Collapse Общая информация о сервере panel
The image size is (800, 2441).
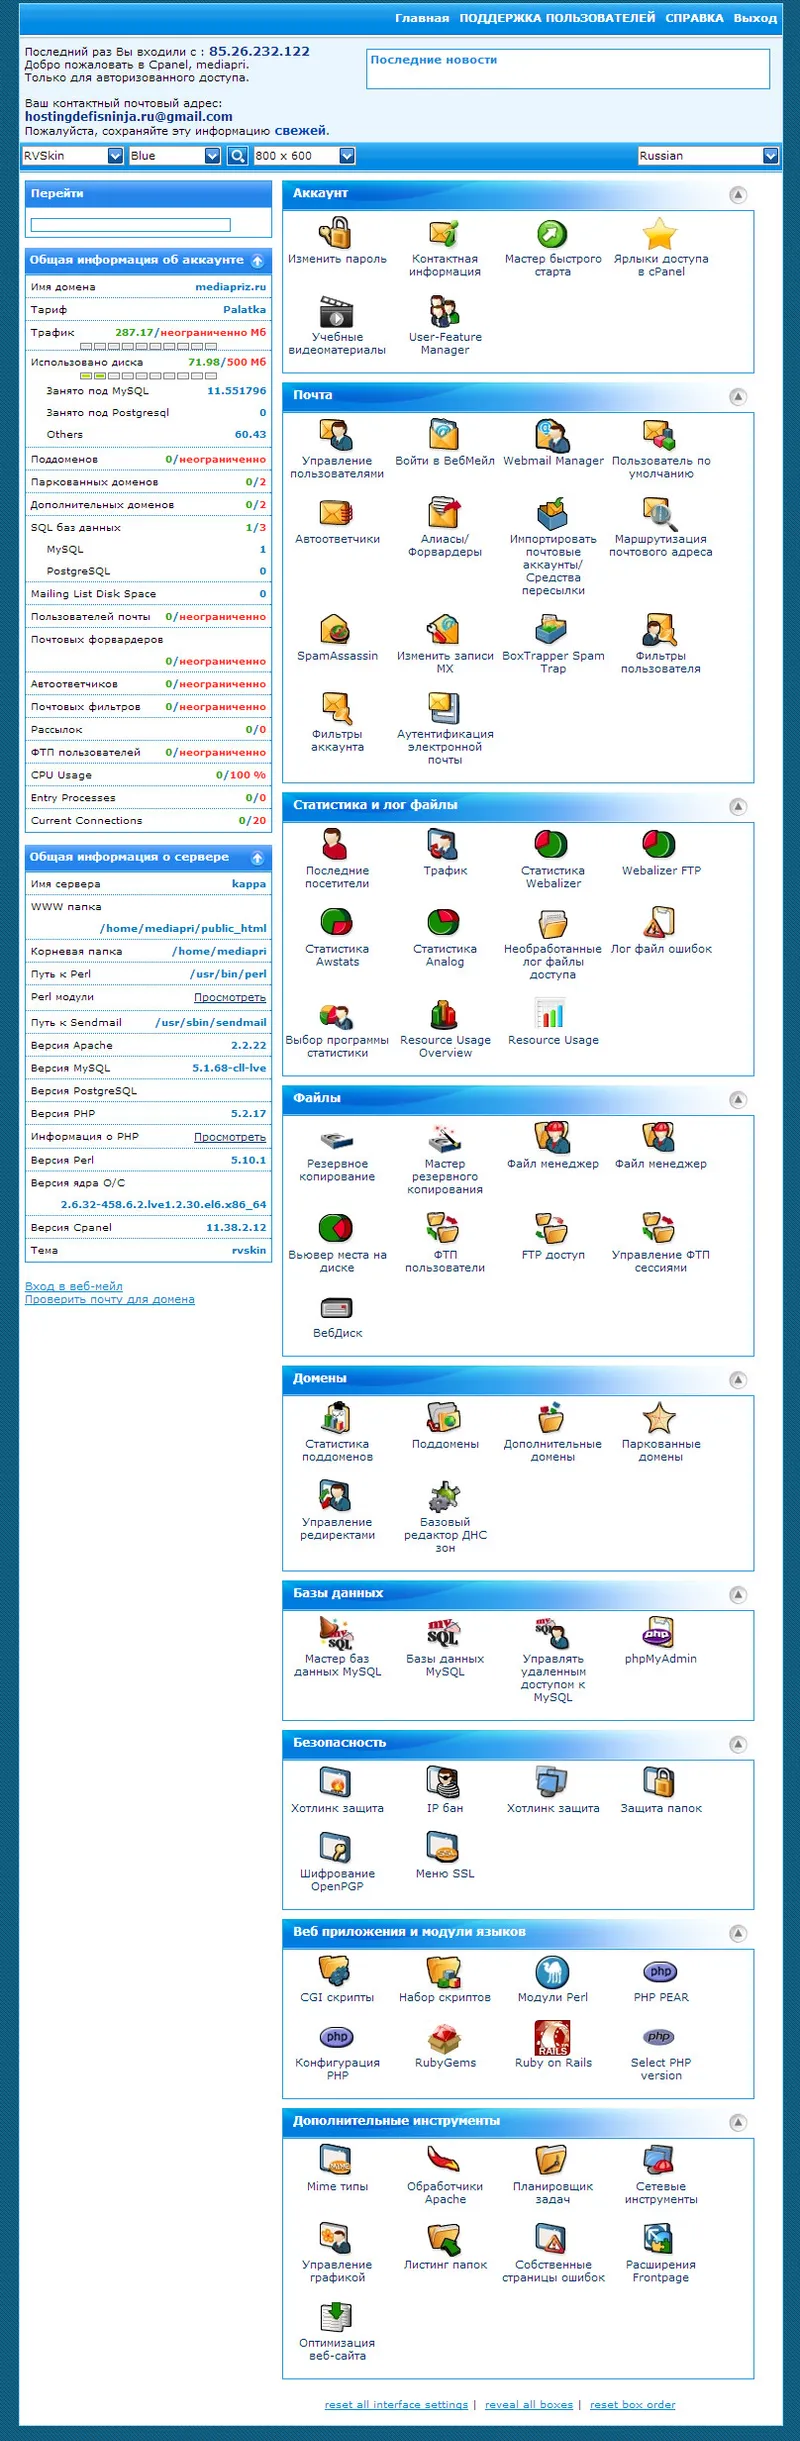click(x=257, y=858)
